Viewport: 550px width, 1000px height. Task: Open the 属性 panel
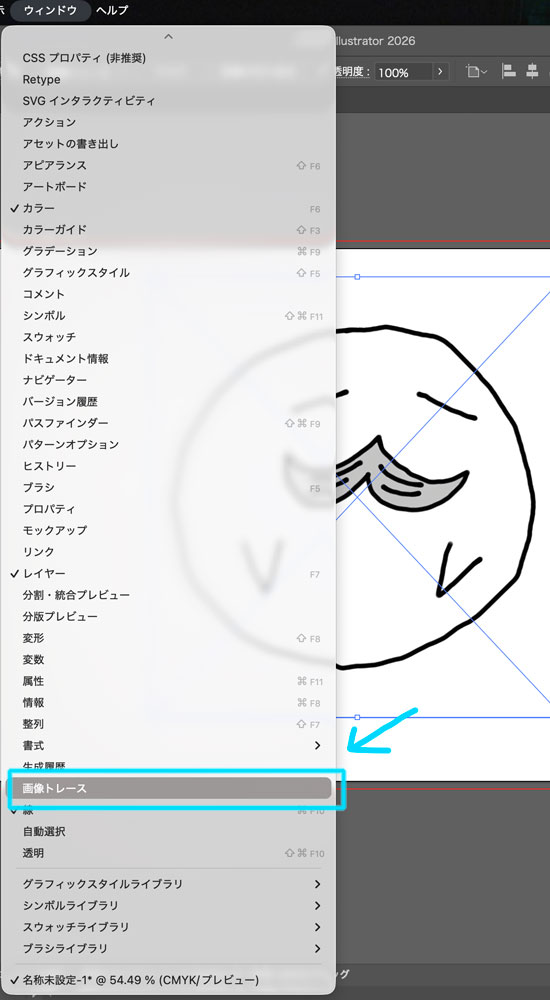[168, 681]
